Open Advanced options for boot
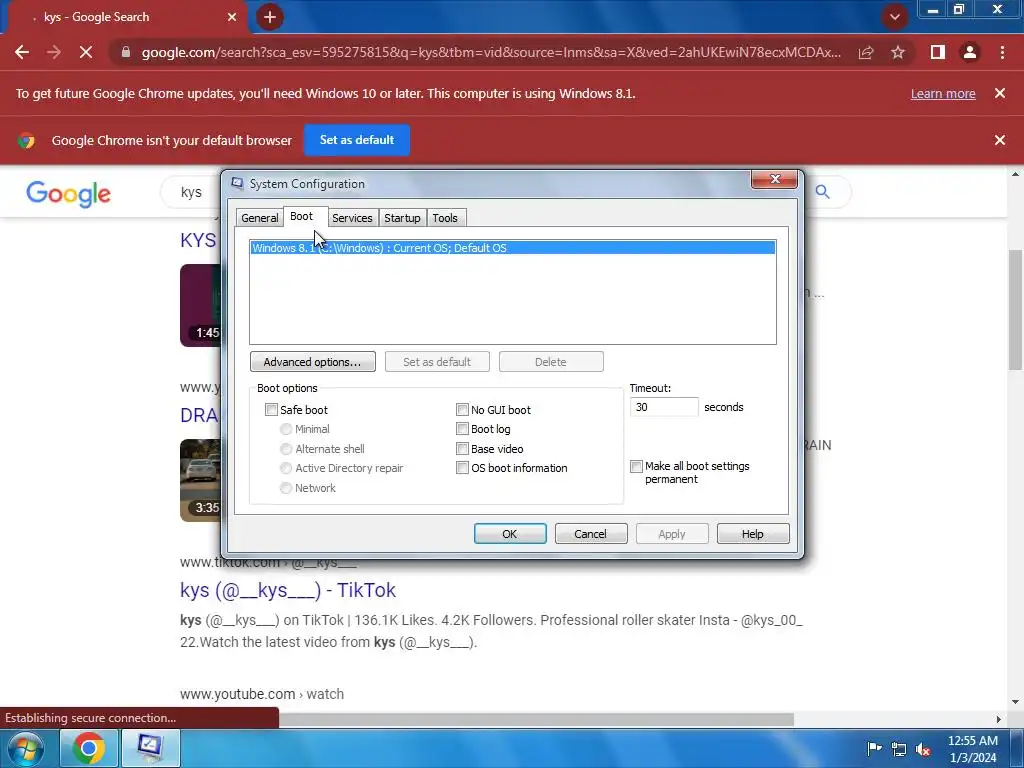 coord(312,362)
